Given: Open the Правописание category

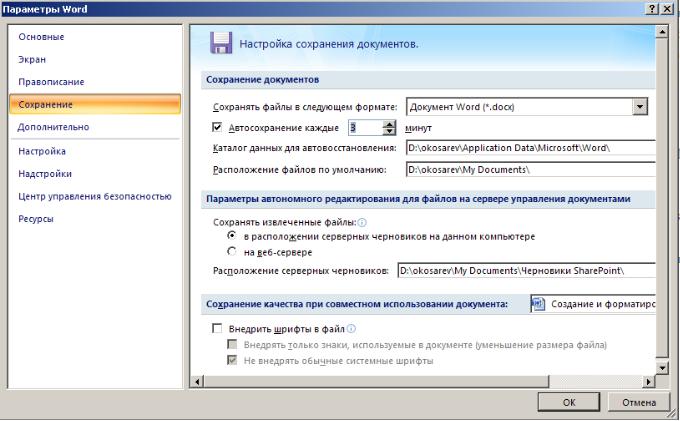Looking at the screenshot, I should [x=51, y=82].
